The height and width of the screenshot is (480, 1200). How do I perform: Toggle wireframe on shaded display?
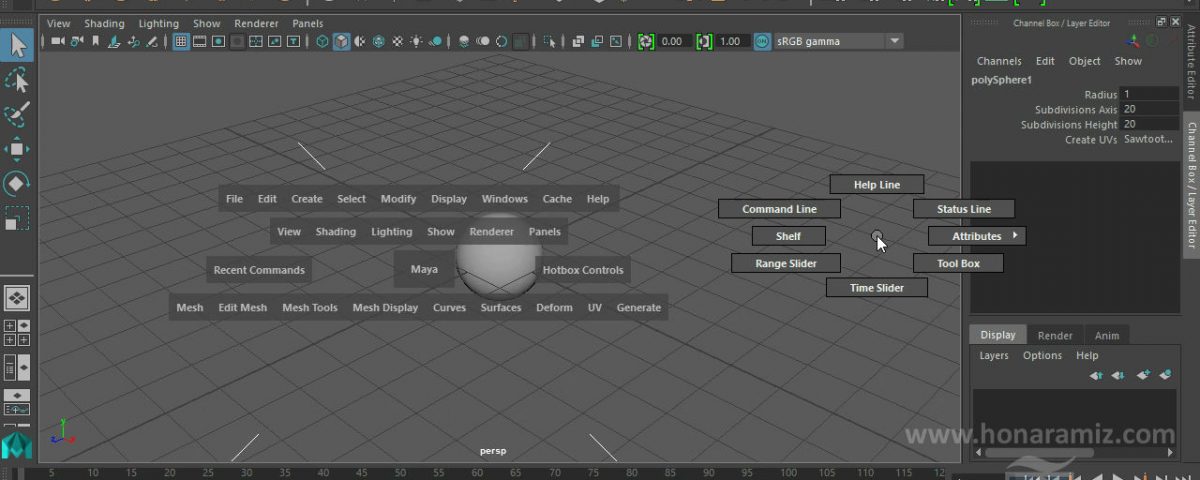coord(379,41)
